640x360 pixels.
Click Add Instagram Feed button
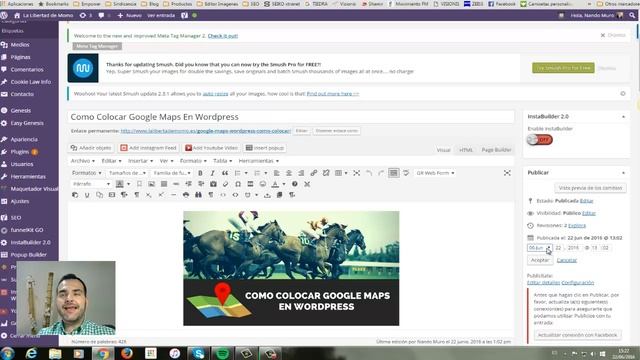(x=149, y=148)
